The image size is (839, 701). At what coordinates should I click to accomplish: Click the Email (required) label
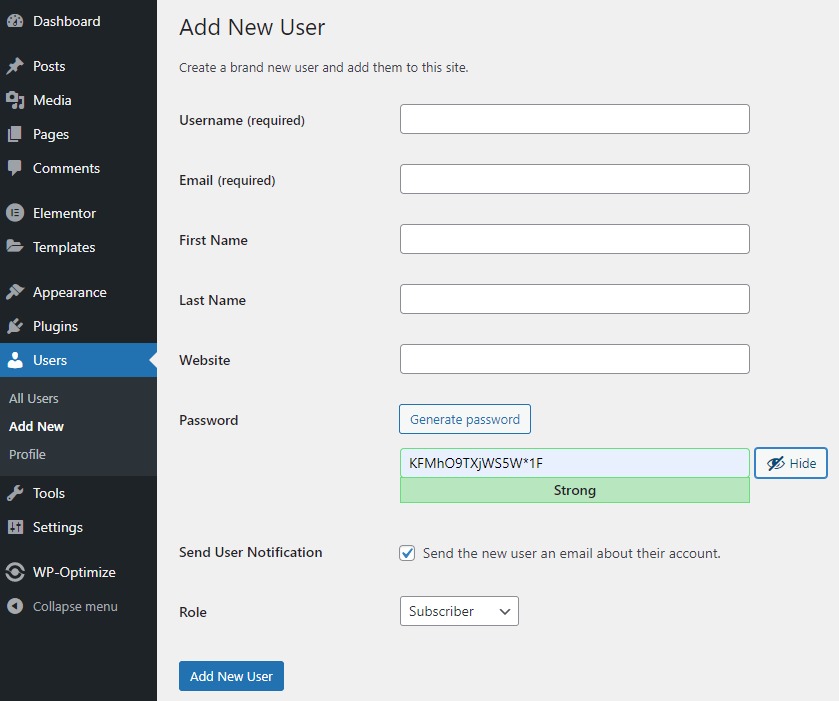tap(227, 180)
